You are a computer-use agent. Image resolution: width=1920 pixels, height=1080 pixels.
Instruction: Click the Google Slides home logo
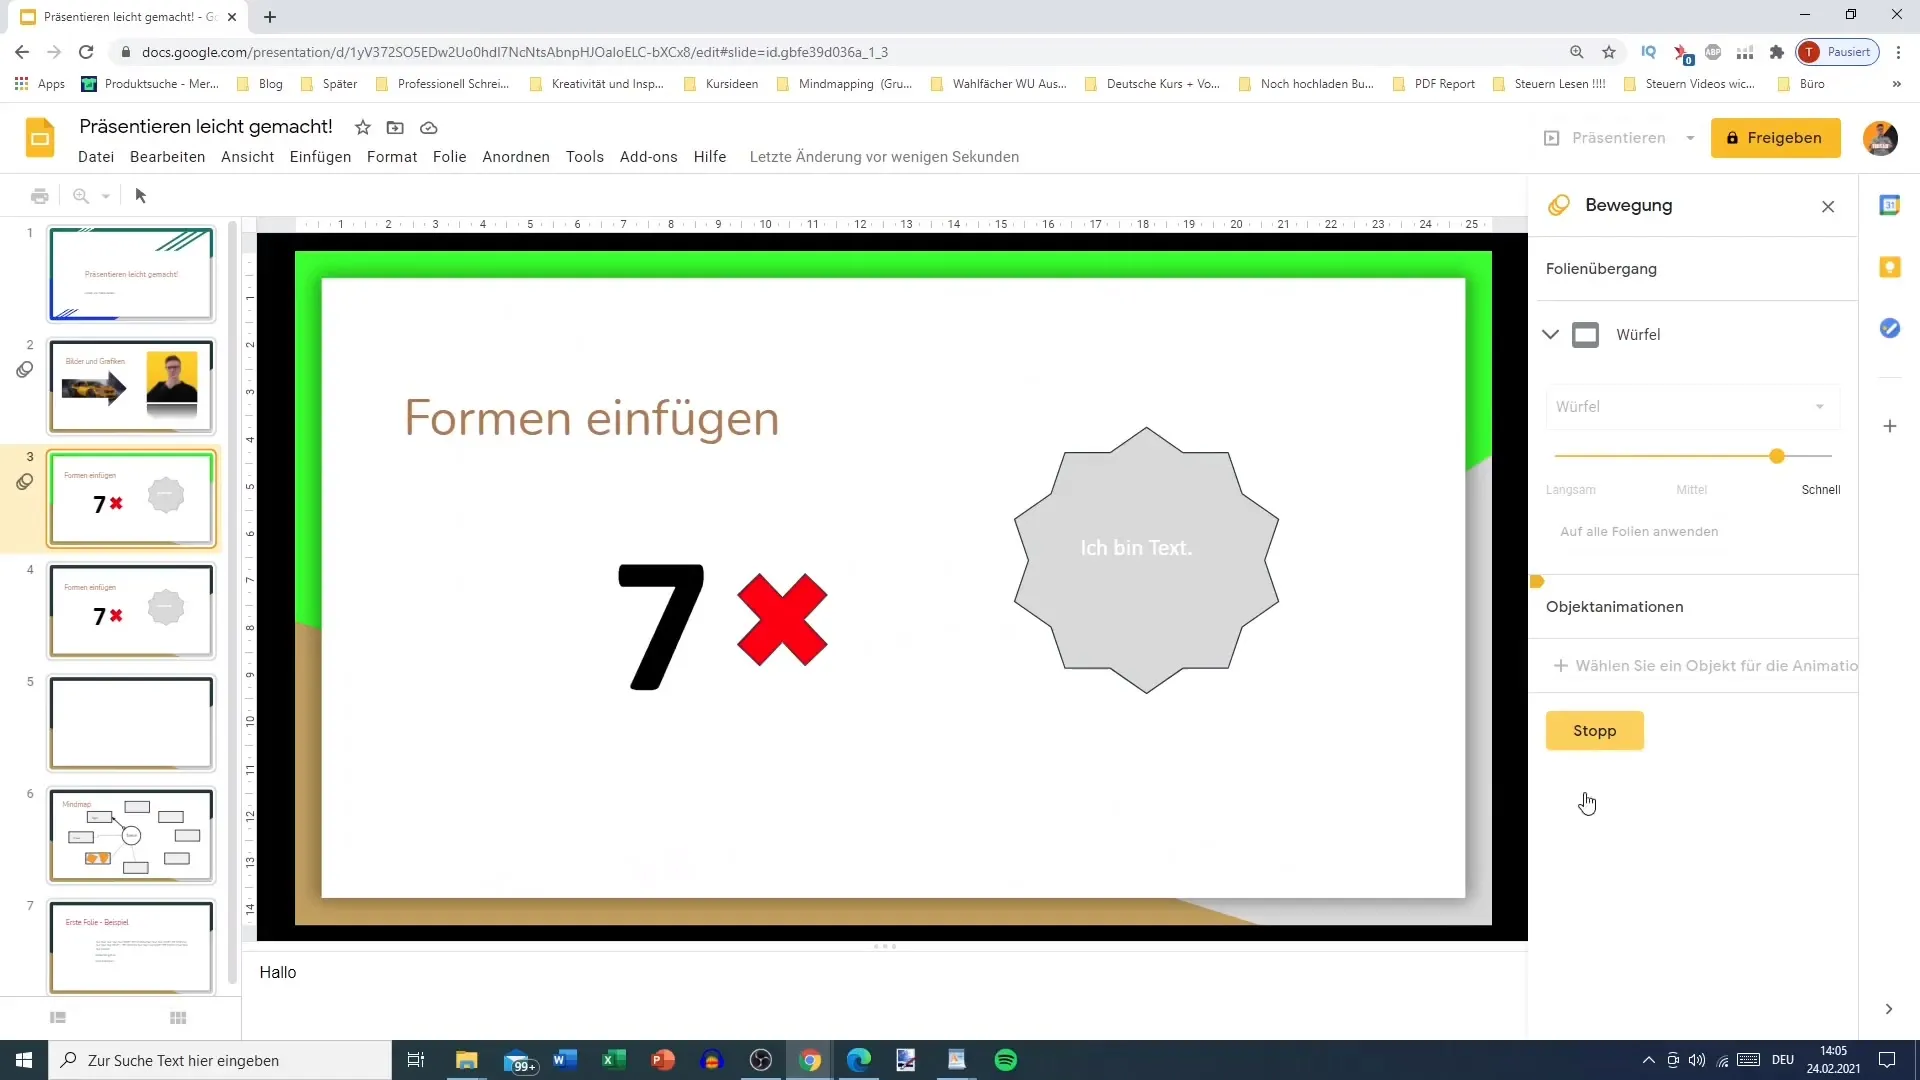pos(40,138)
